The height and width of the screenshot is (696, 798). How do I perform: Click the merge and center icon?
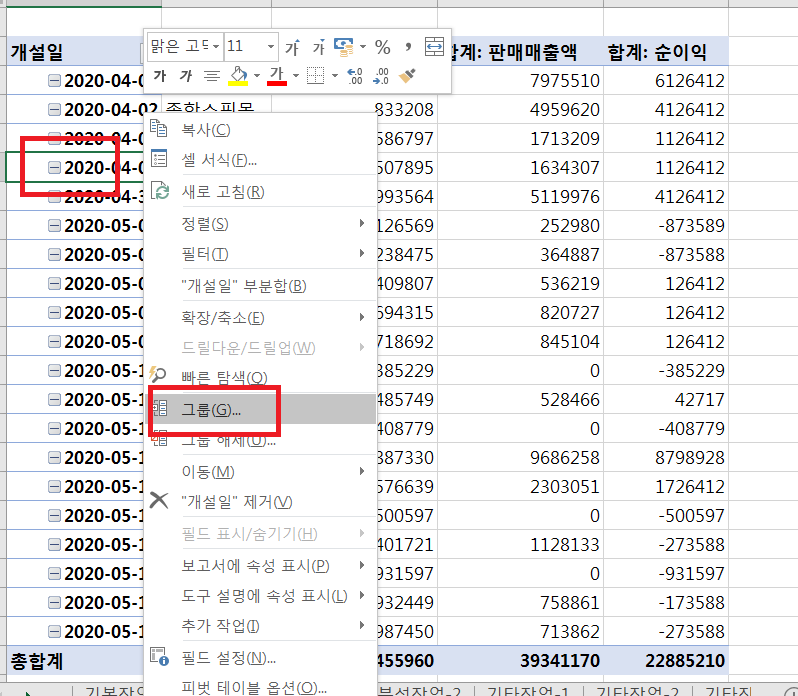pos(434,47)
